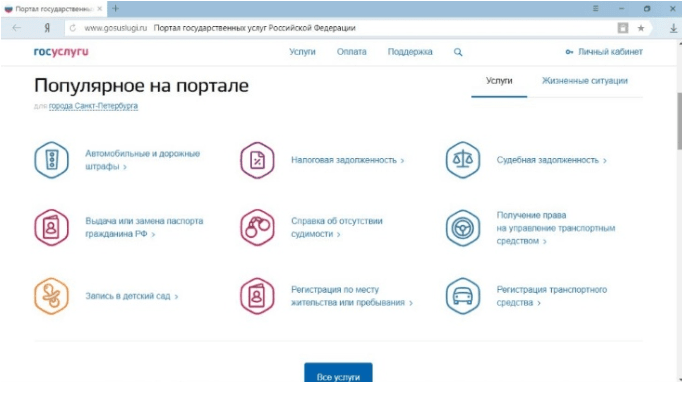Select the Услуги tab under popular
Viewport: 687px width, 393px height.
[499, 81]
